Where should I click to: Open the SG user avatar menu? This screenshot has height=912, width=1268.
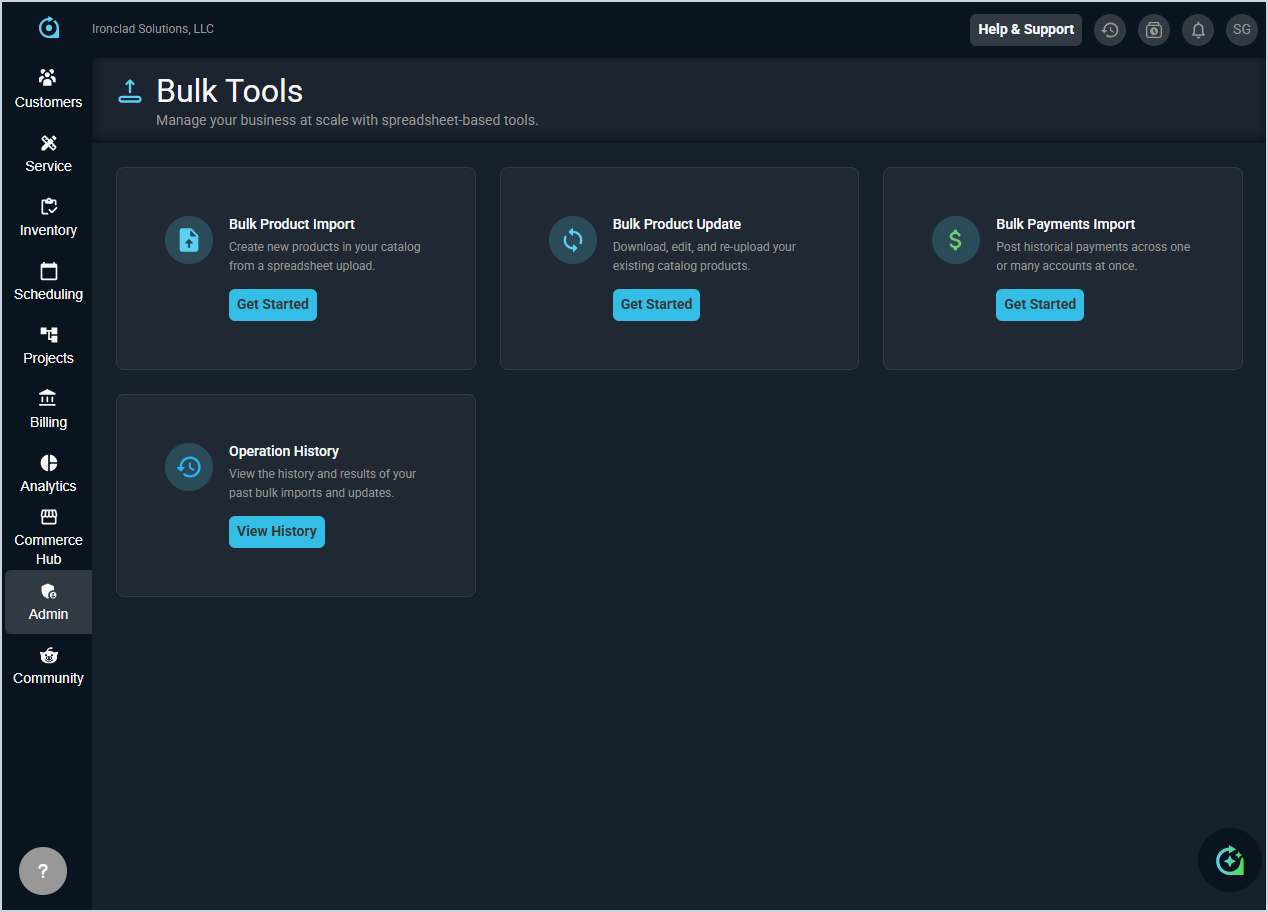pos(1241,30)
